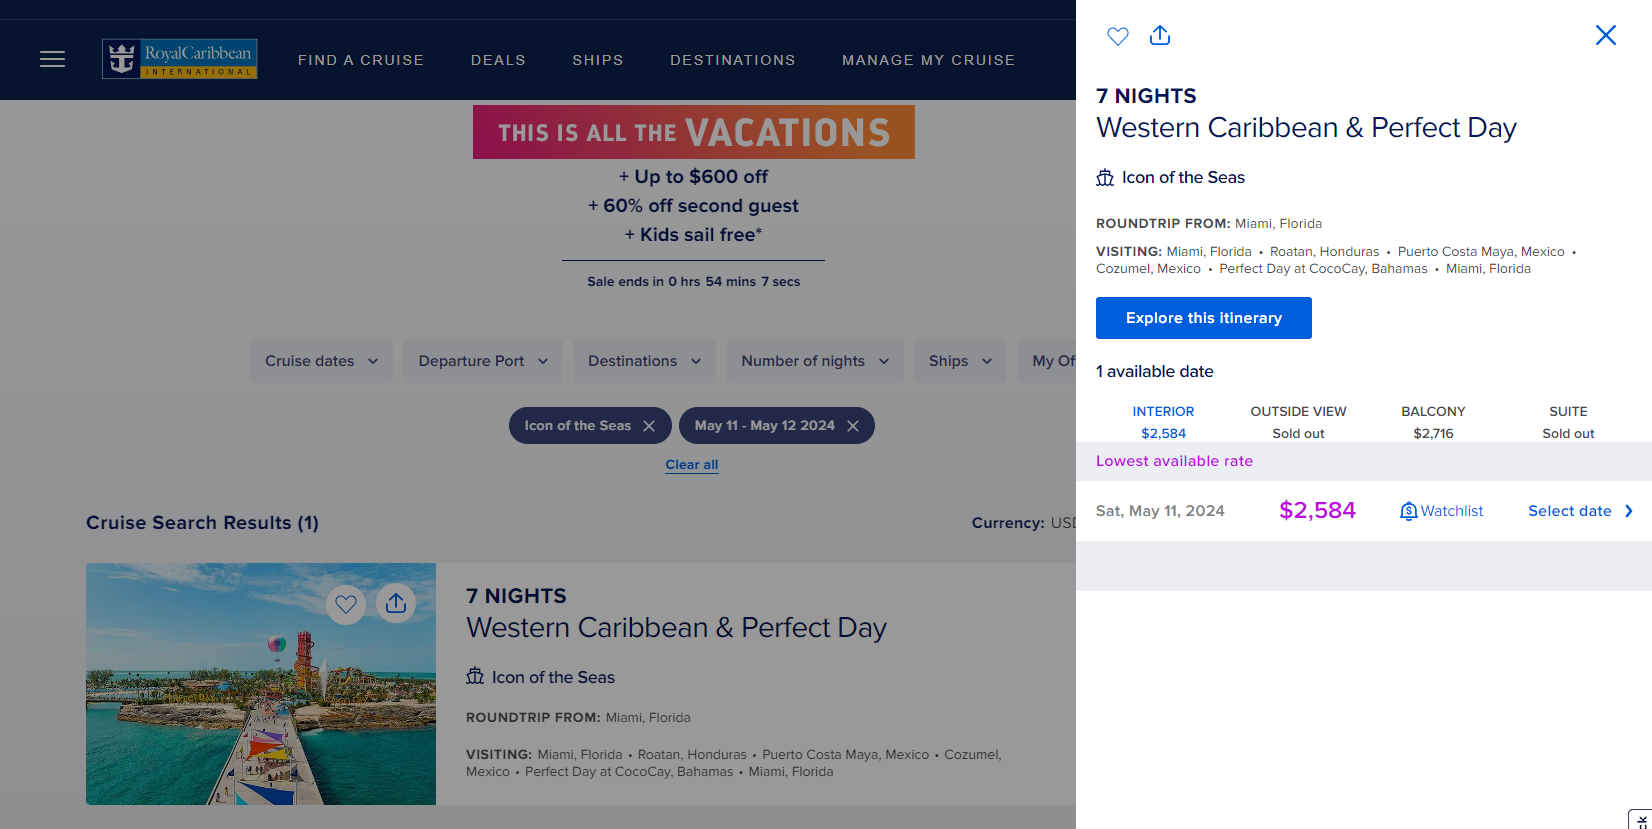1652x829 pixels.
Task: Click the ship icon beside Icon of the Seas
Action: [x=1105, y=177]
